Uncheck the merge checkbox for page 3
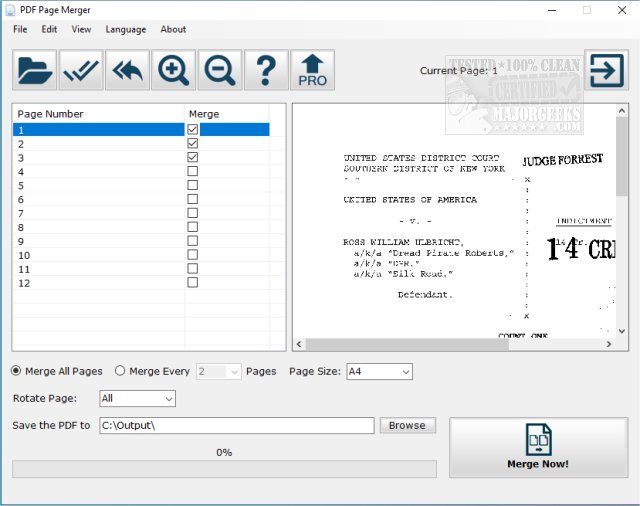Viewport: 640px width, 506px height. (x=193, y=157)
